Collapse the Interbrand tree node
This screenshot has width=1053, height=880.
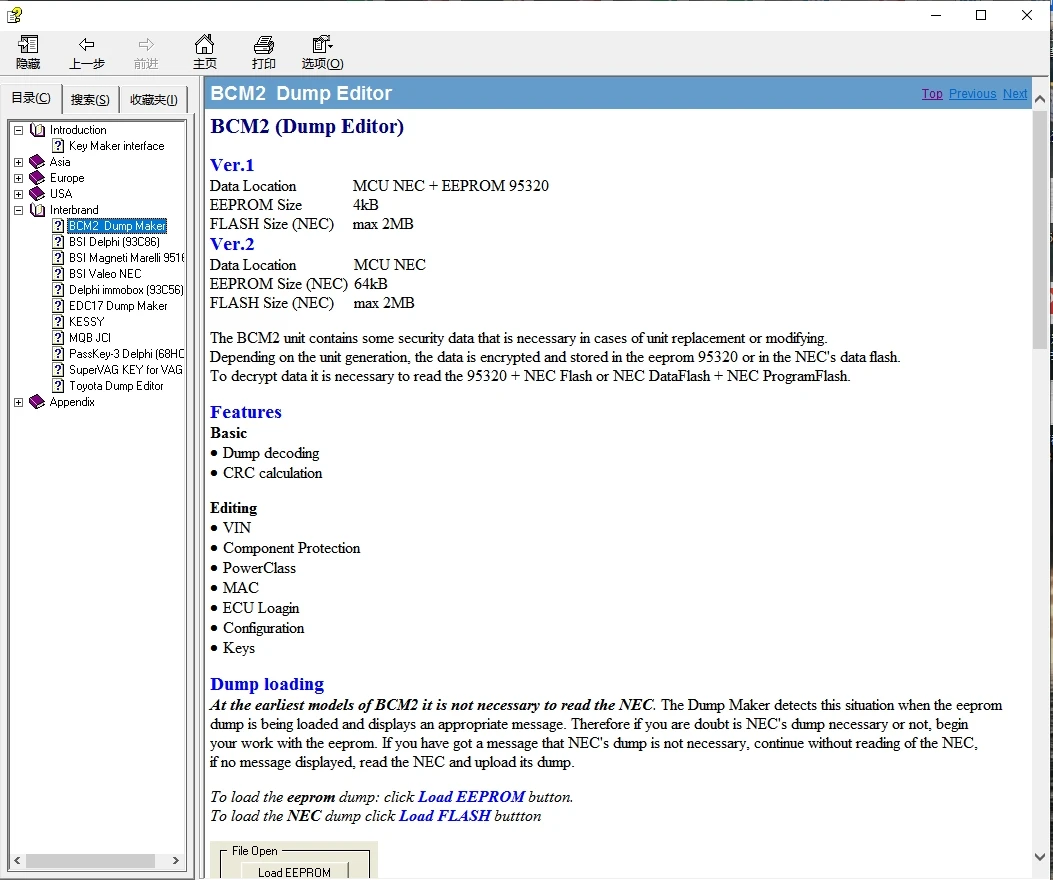point(19,210)
